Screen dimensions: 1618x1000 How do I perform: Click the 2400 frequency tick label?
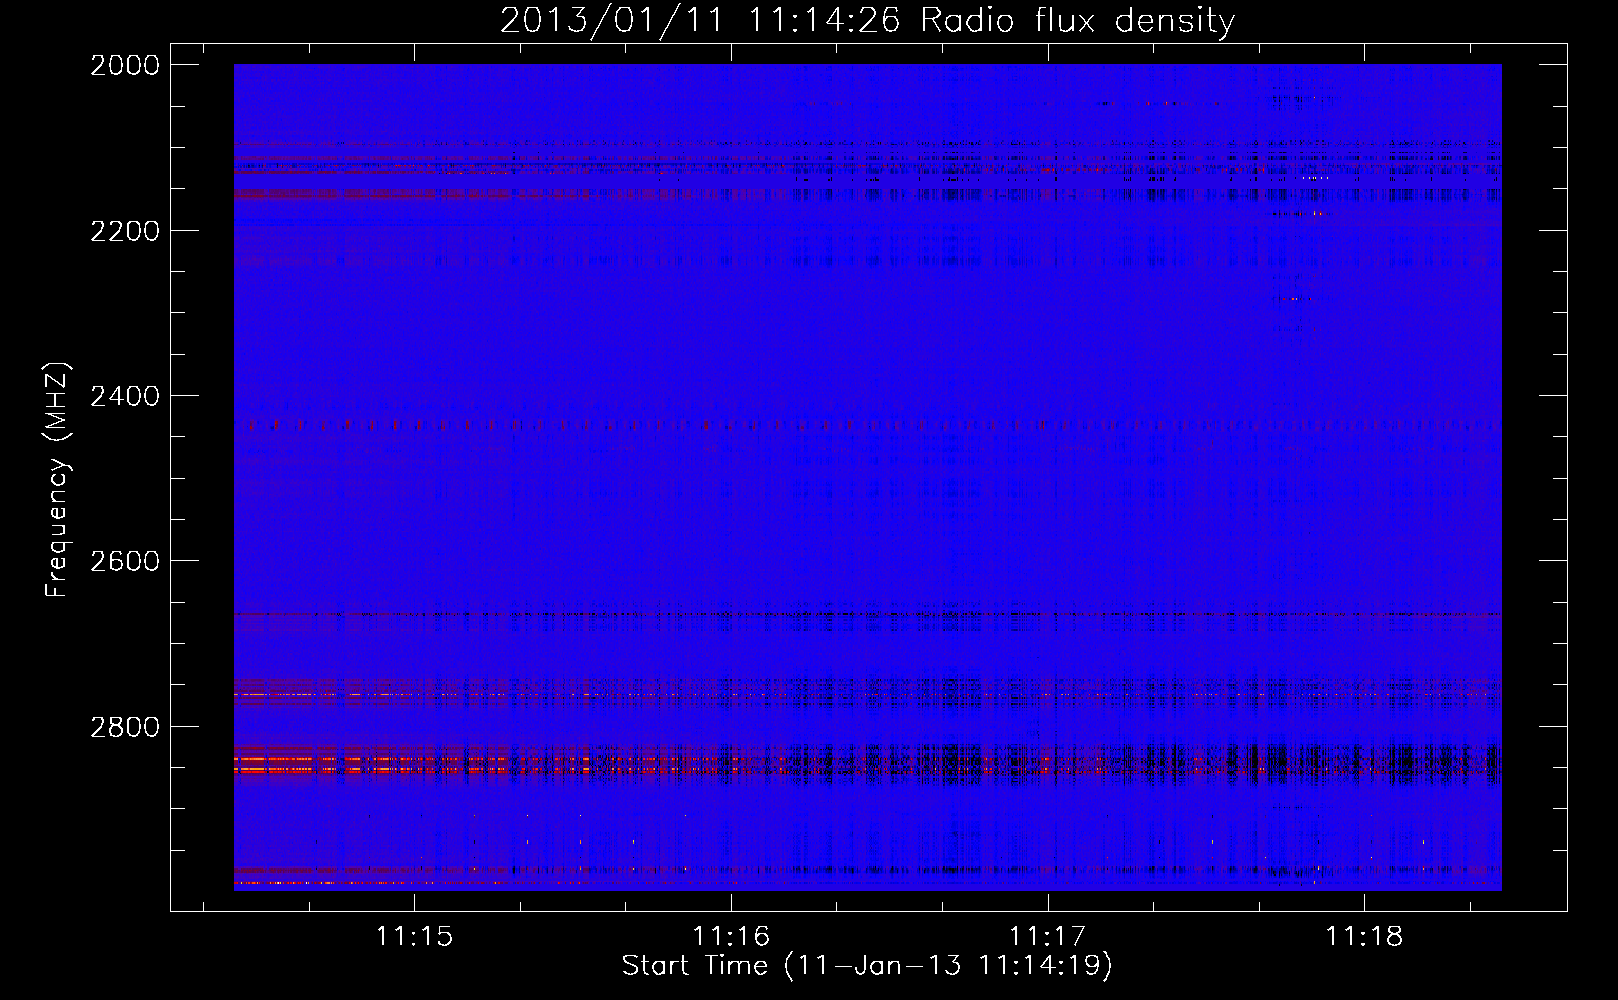click(125, 396)
